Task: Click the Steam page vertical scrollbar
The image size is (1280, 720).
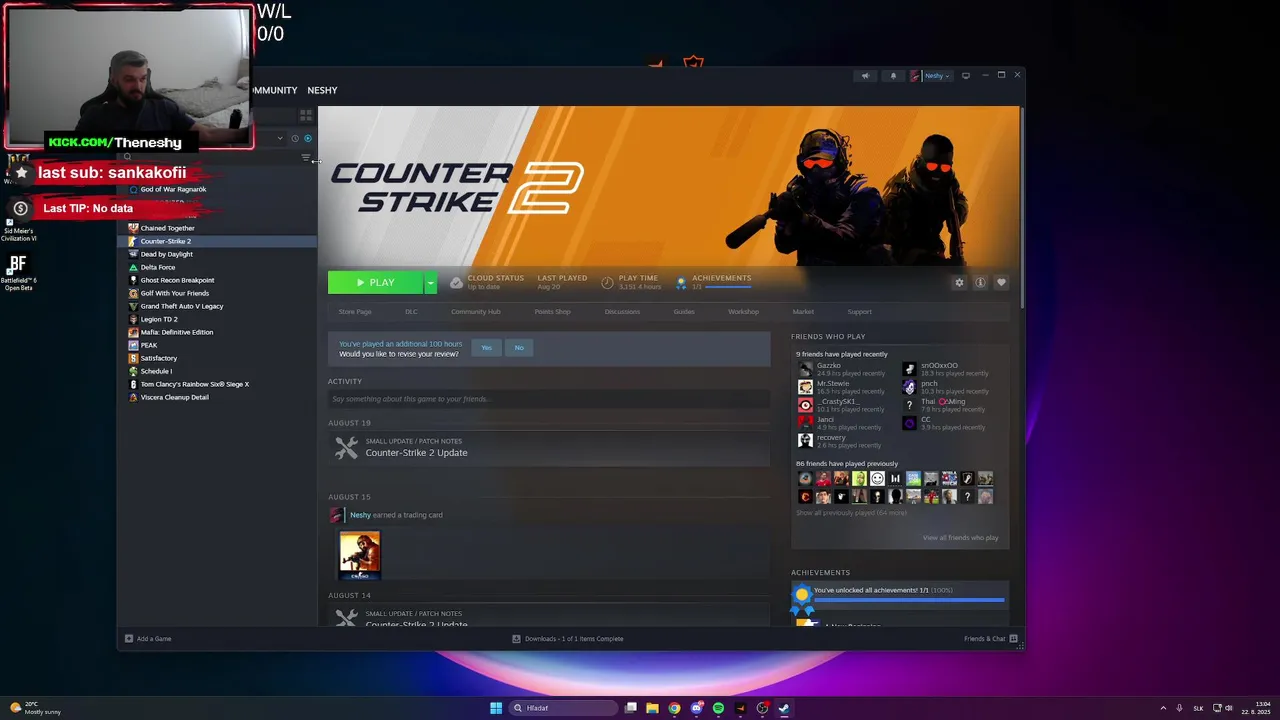Action: tap(1022, 207)
